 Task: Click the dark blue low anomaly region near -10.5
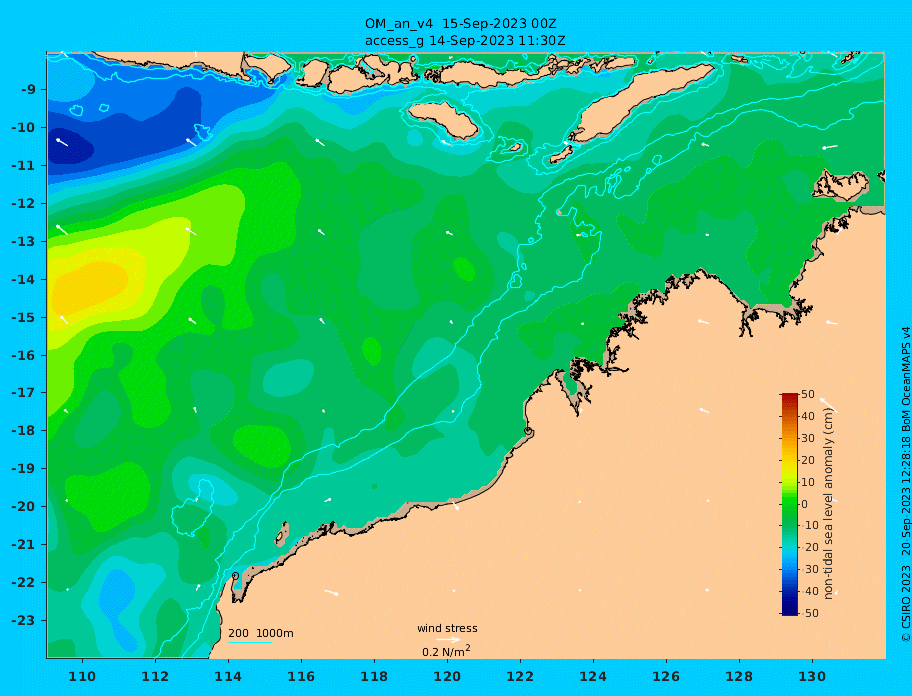(69, 147)
